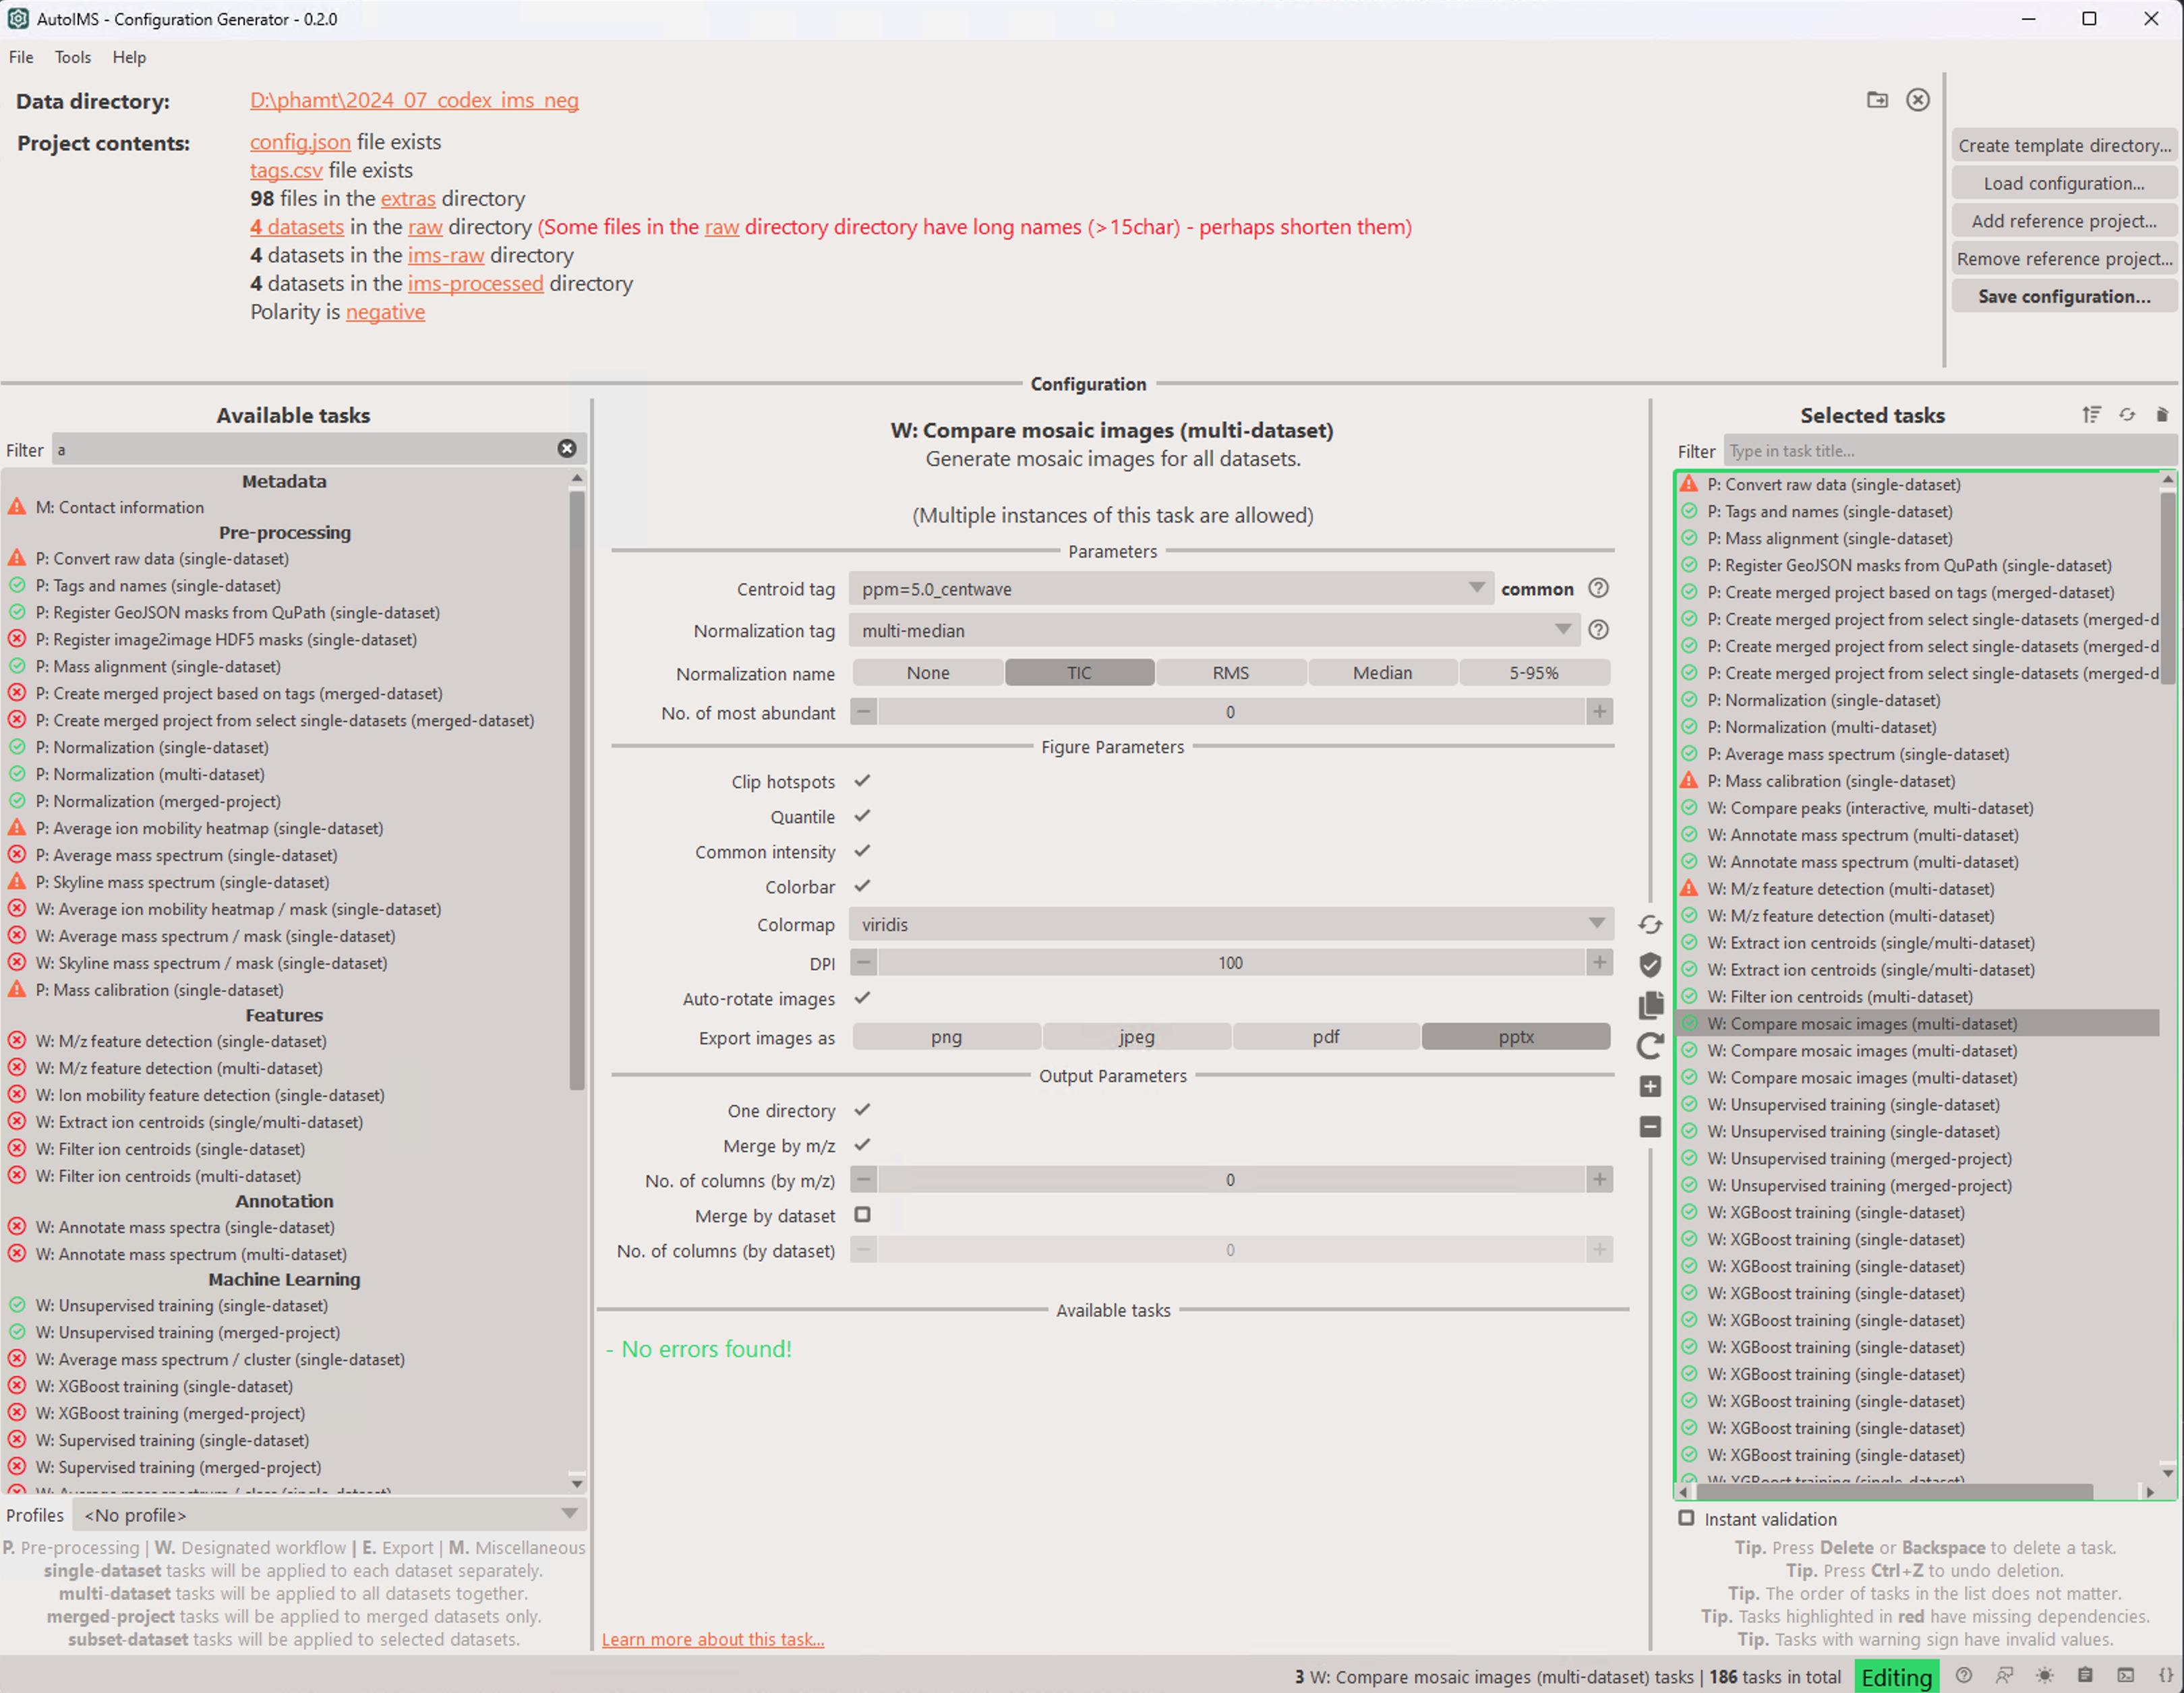Open the console terminal icon in status bar
The image size is (2184, 1693).
pyautogui.click(x=2125, y=1675)
